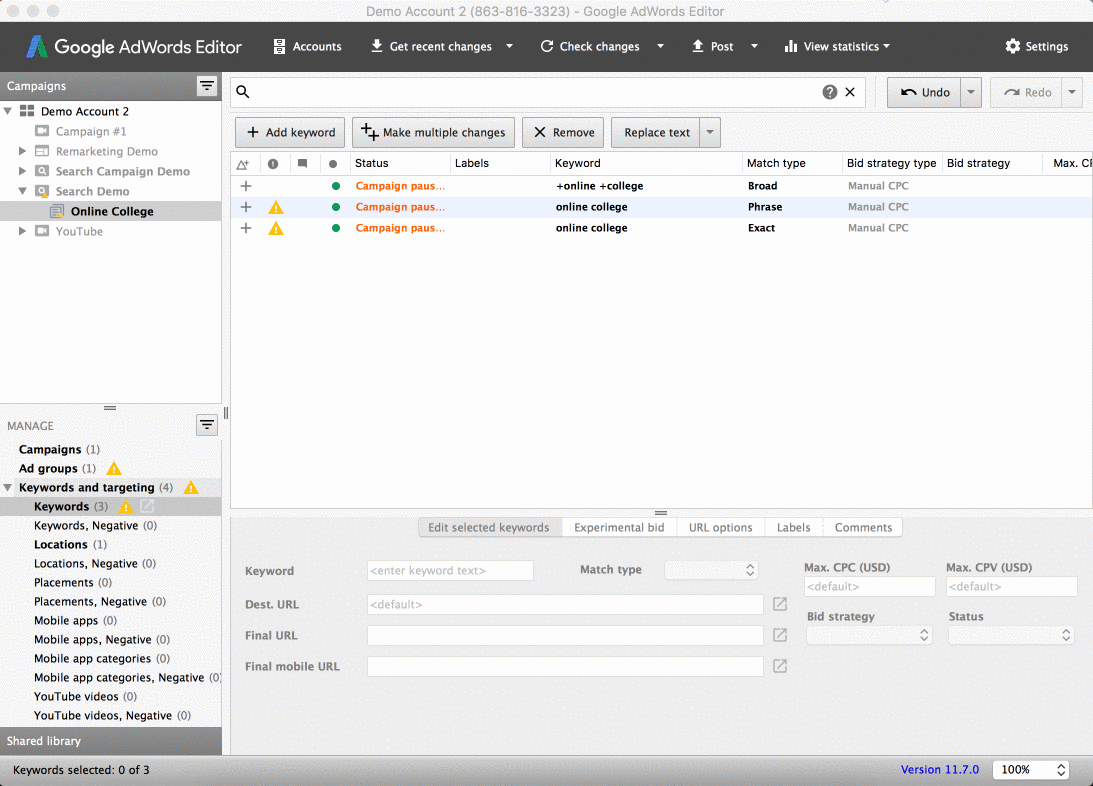Viewport: 1093px width, 786px height.
Task: Click green status dot on Broad row
Action: pos(336,186)
